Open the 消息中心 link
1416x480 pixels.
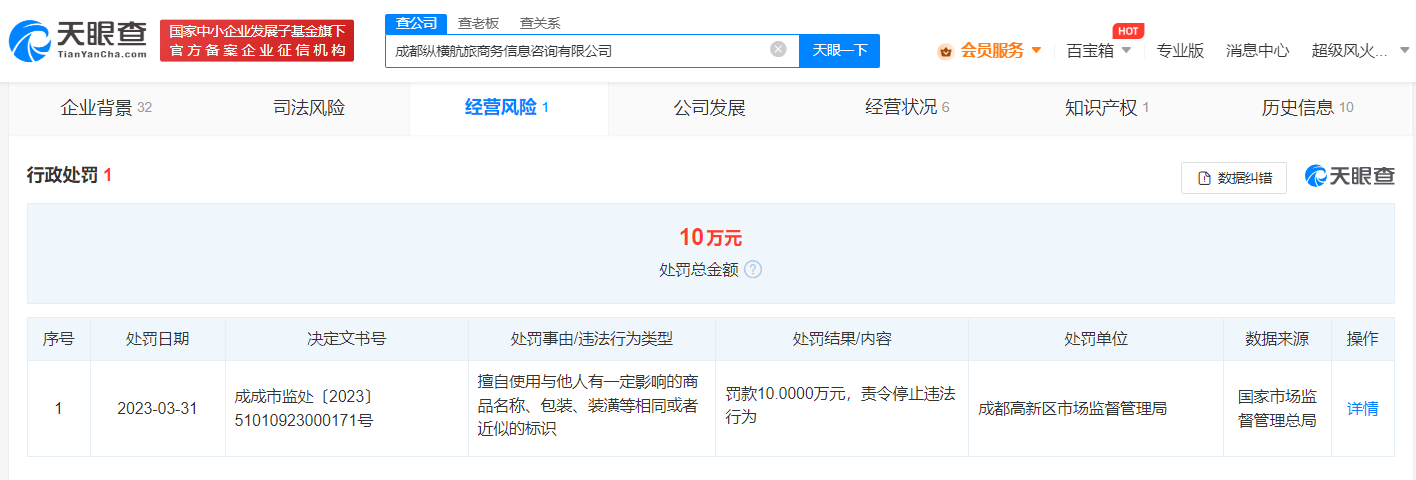[1257, 50]
